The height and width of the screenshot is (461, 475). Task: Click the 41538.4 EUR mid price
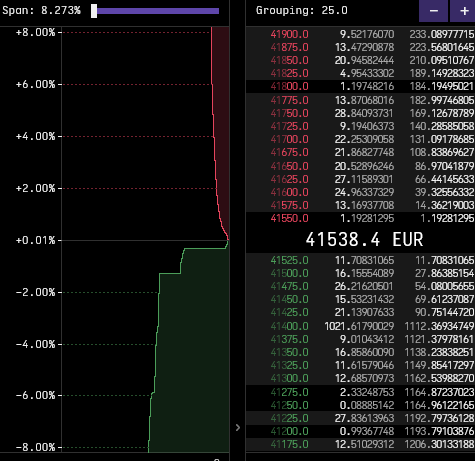tap(364, 239)
